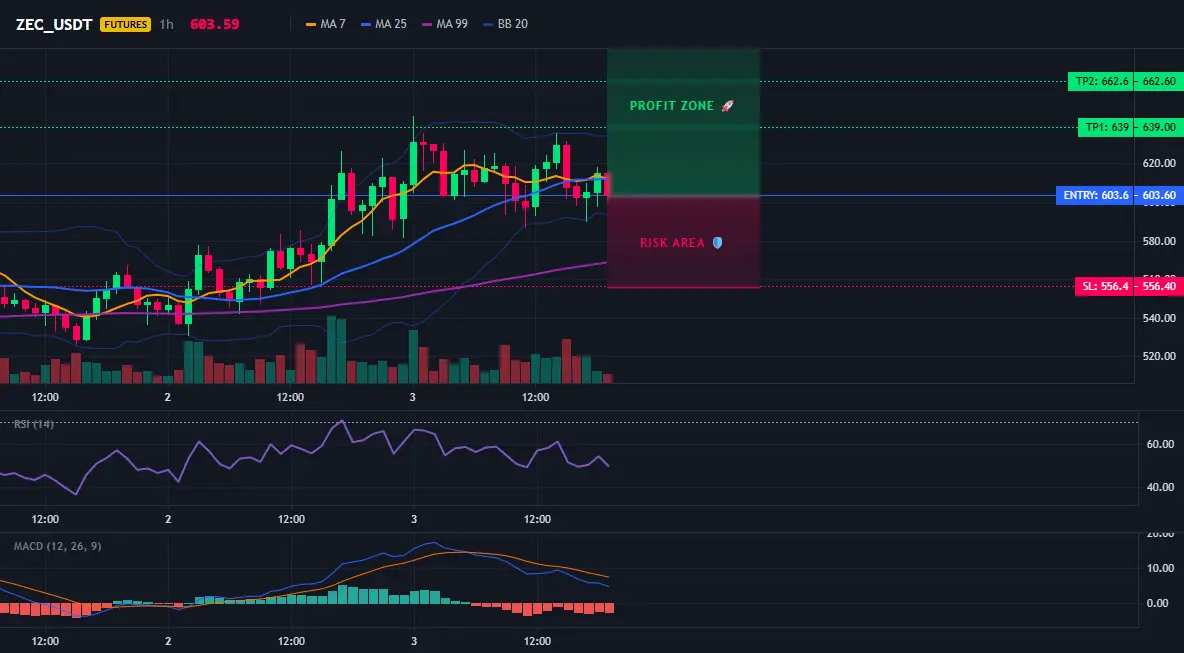This screenshot has height=653, width=1184.
Task: Click the RISK AREA label
Action: tap(672, 243)
